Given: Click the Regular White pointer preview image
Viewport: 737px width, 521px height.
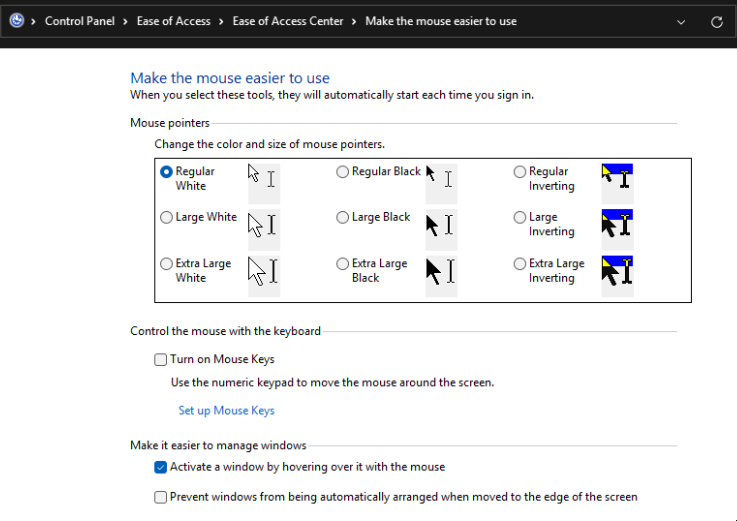Looking at the screenshot, I should [263, 180].
